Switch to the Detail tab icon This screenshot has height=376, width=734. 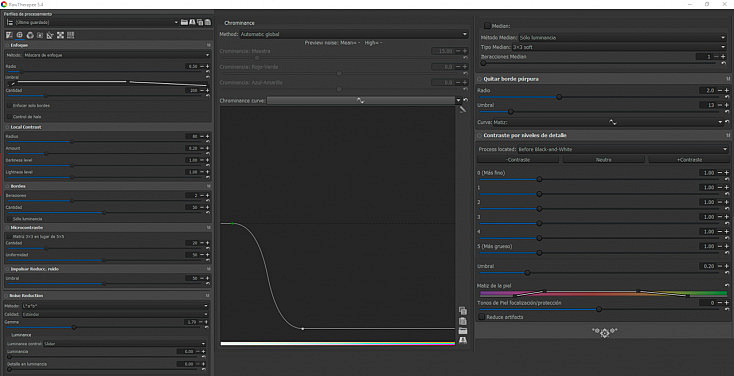click(x=20, y=35)
